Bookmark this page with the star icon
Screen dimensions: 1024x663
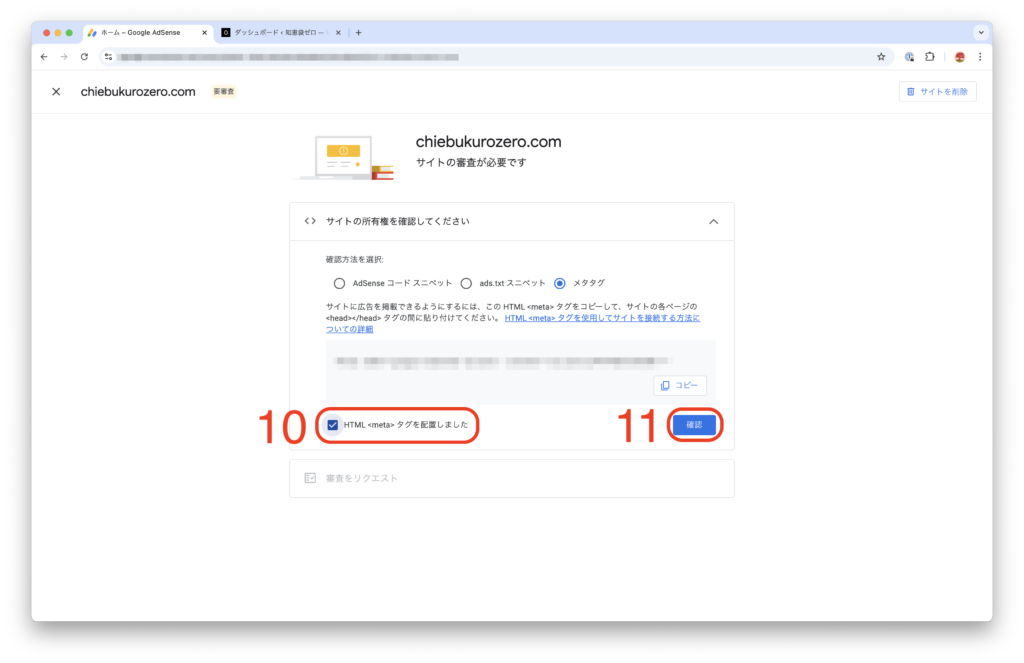coord(881,57)
